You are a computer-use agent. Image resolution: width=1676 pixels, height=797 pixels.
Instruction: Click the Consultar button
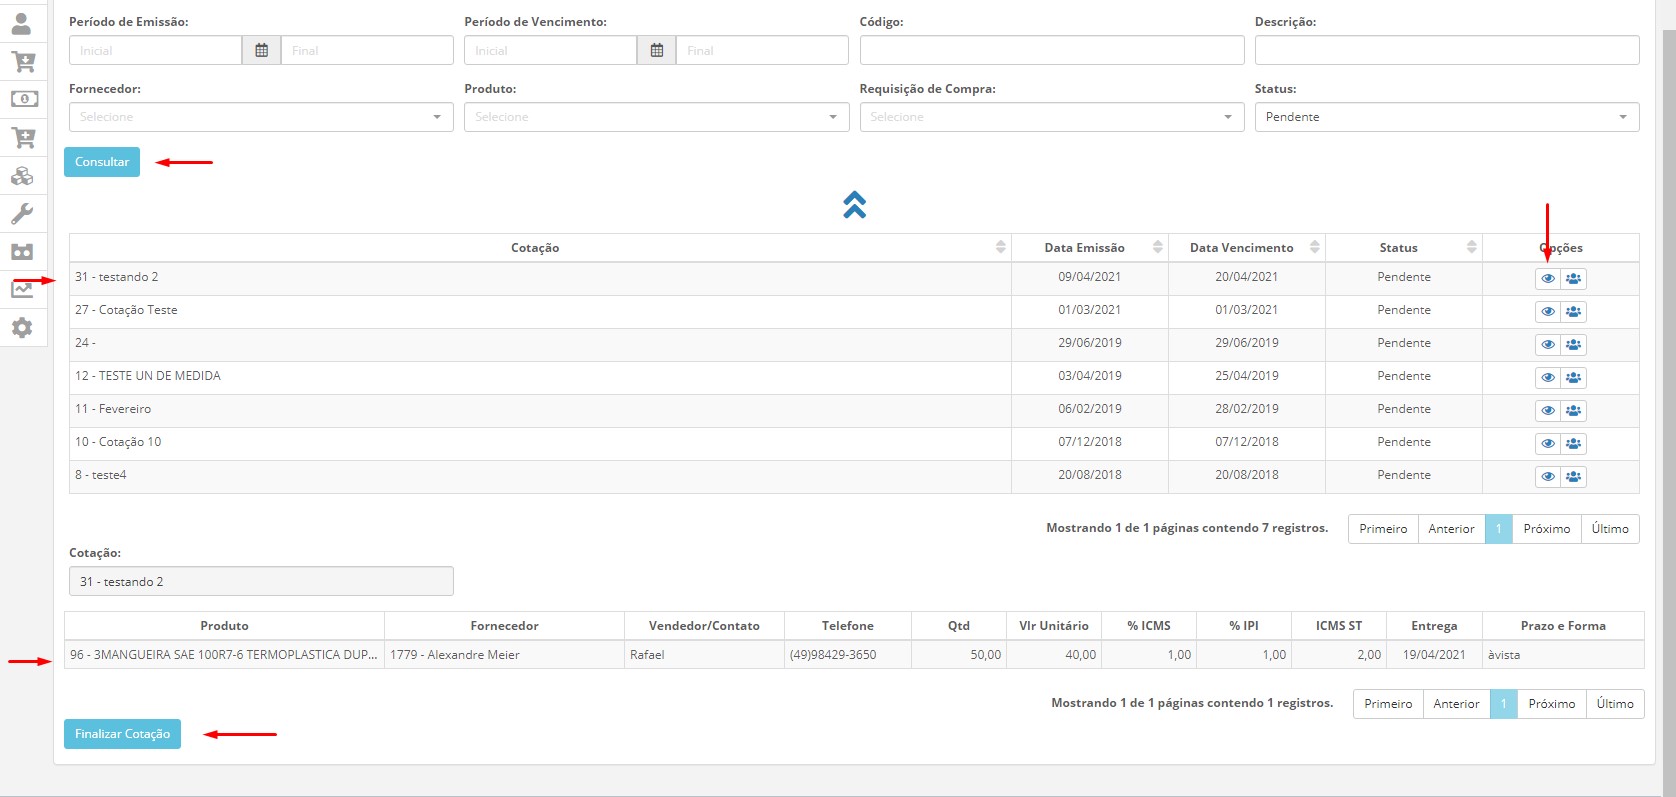coord(102,162)
